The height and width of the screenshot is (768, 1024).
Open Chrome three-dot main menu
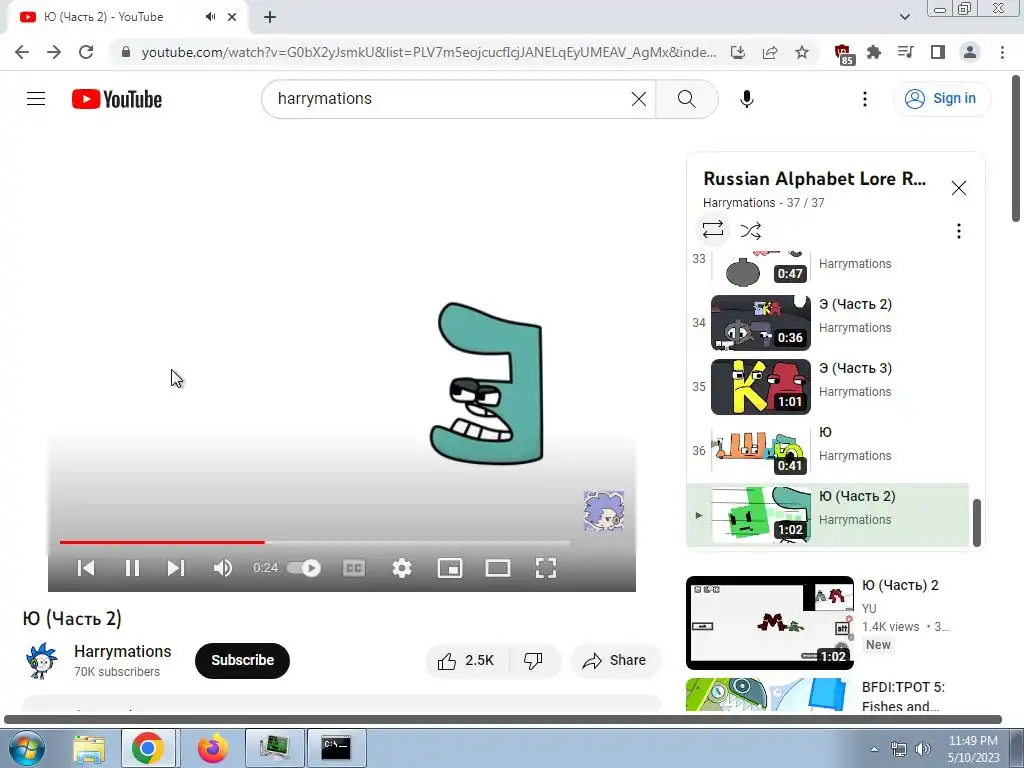1002,52
